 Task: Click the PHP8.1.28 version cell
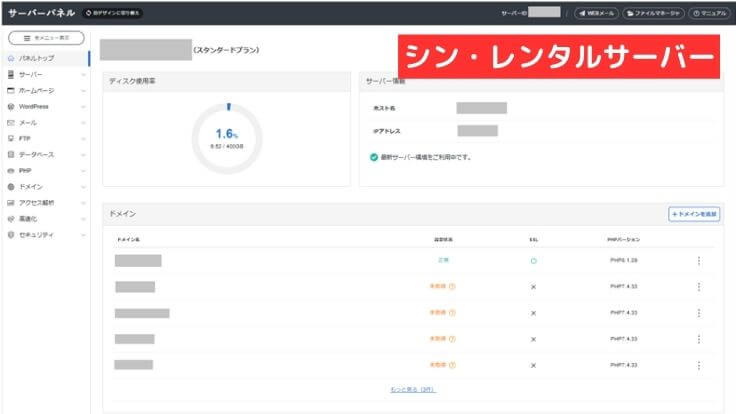pos(624,260)
